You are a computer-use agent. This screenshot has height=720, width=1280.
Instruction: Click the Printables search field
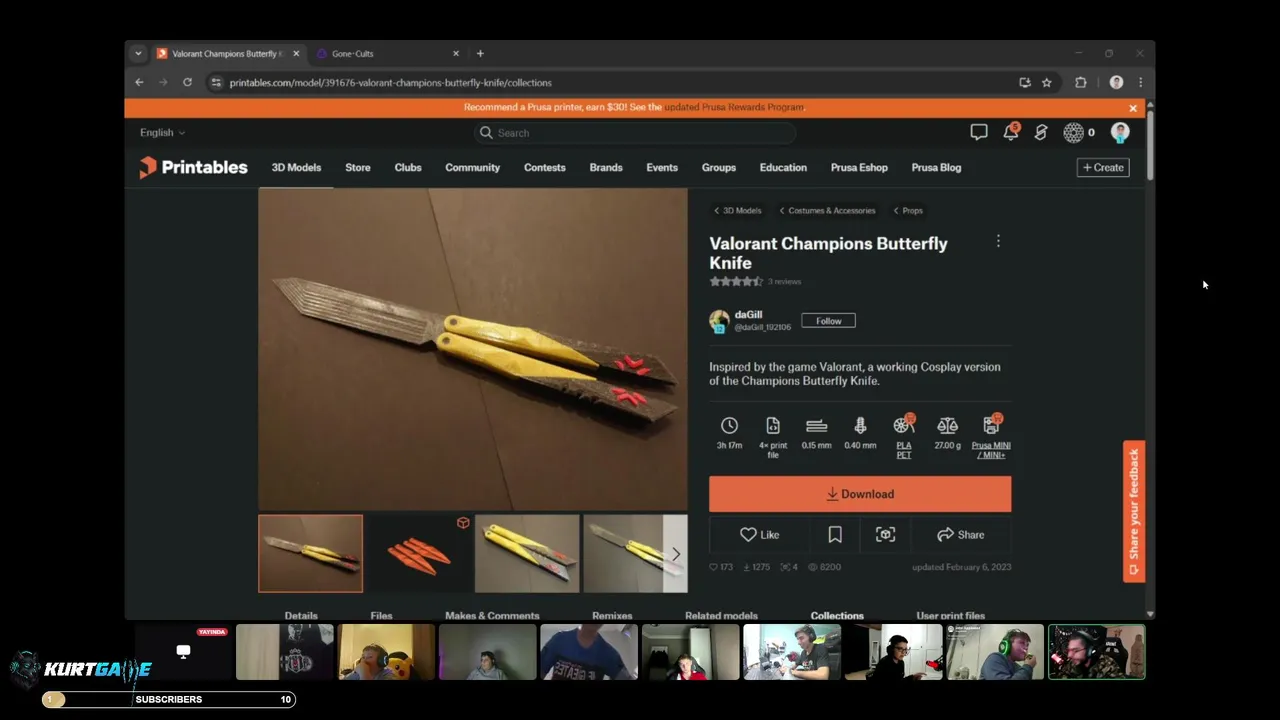click(x=635, y=133)
